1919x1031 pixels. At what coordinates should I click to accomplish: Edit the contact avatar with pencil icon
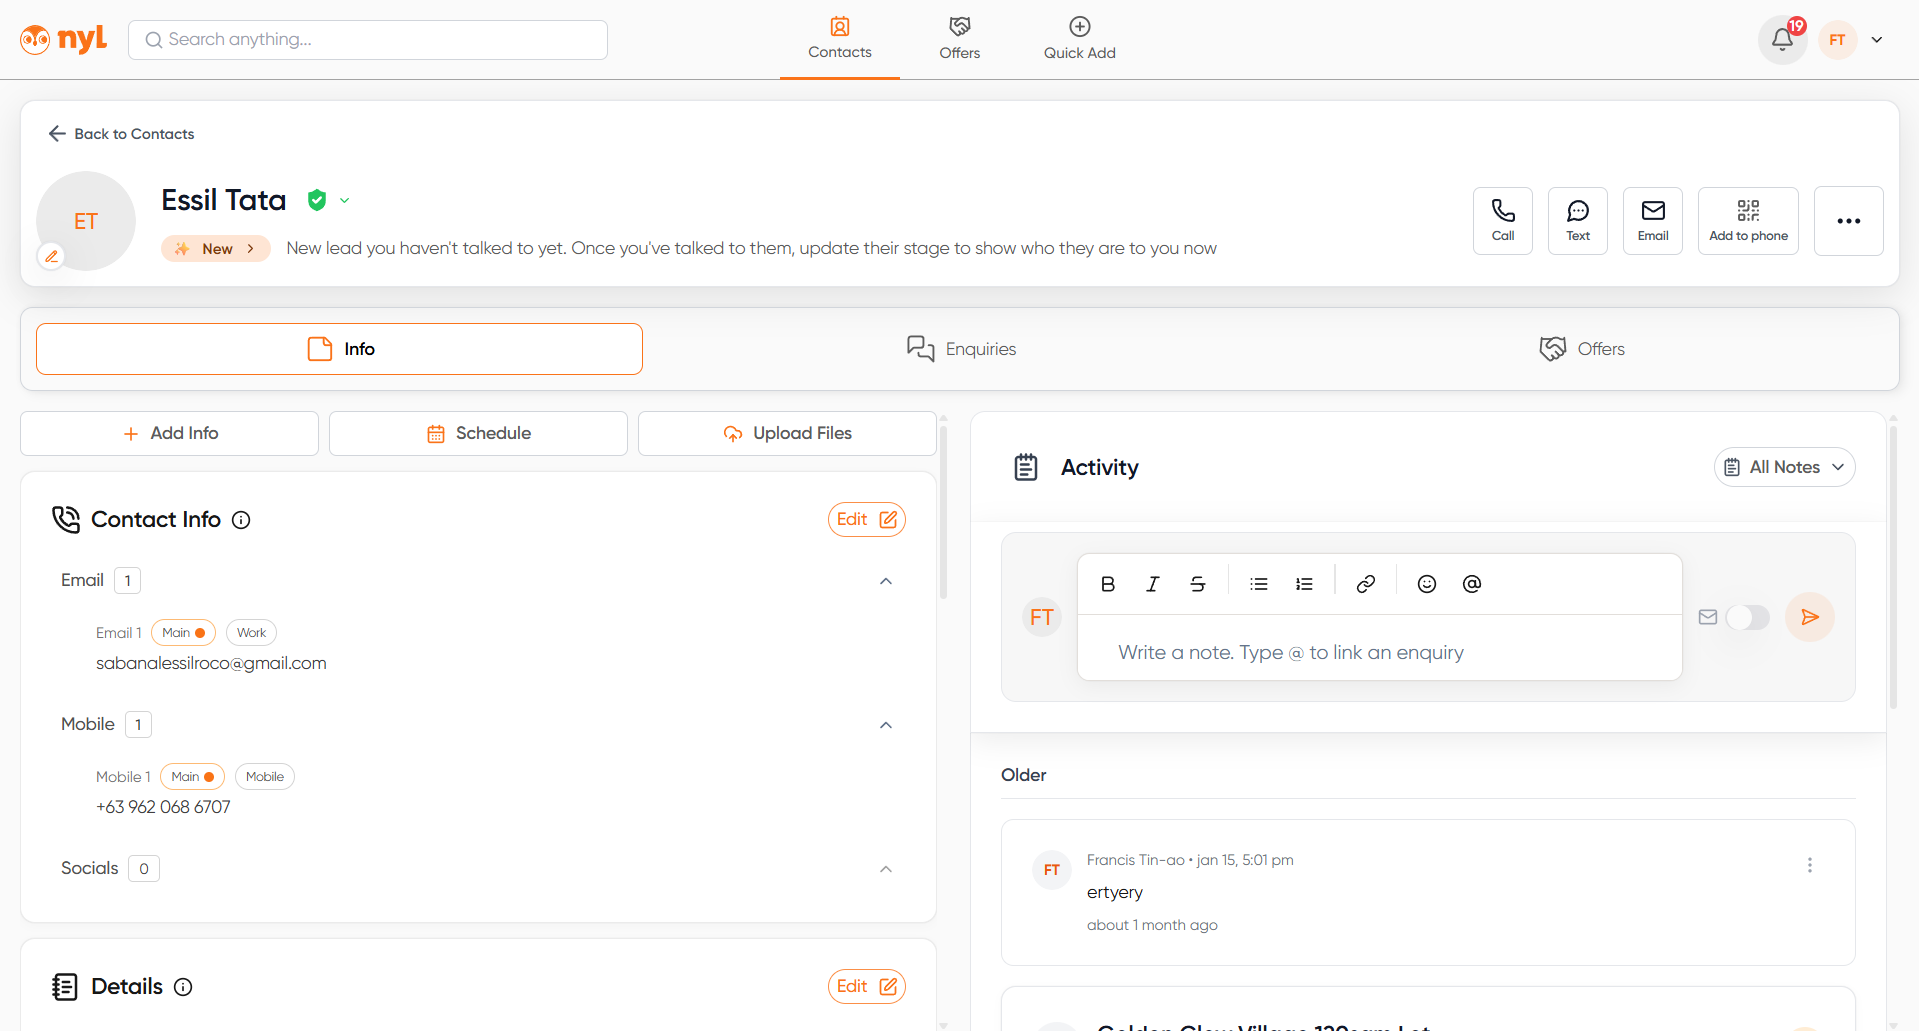point(52,256)
